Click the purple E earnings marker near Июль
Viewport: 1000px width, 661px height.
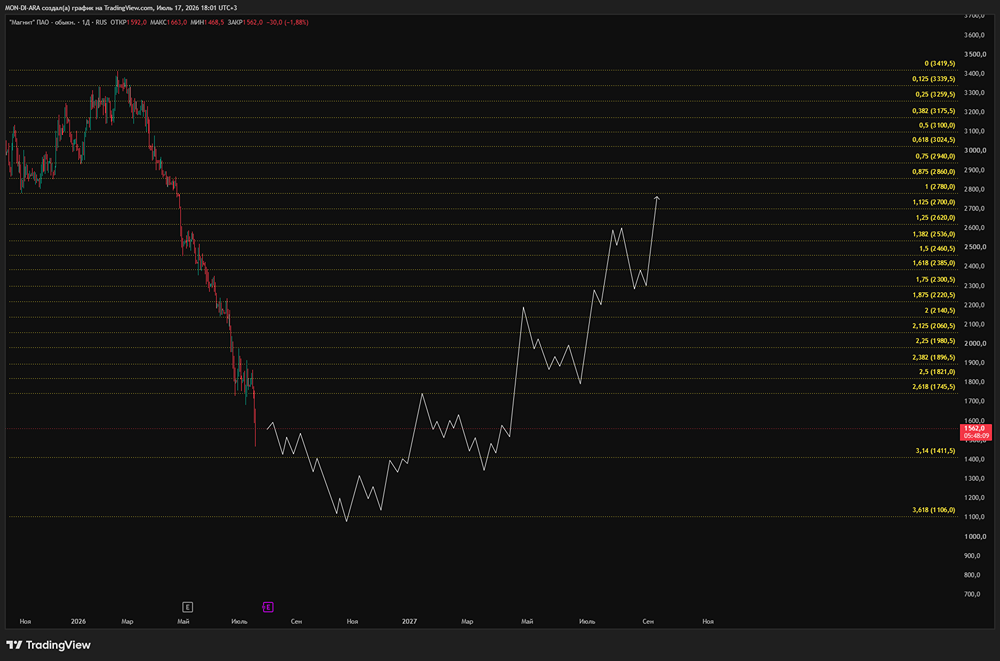pos(268,607)
